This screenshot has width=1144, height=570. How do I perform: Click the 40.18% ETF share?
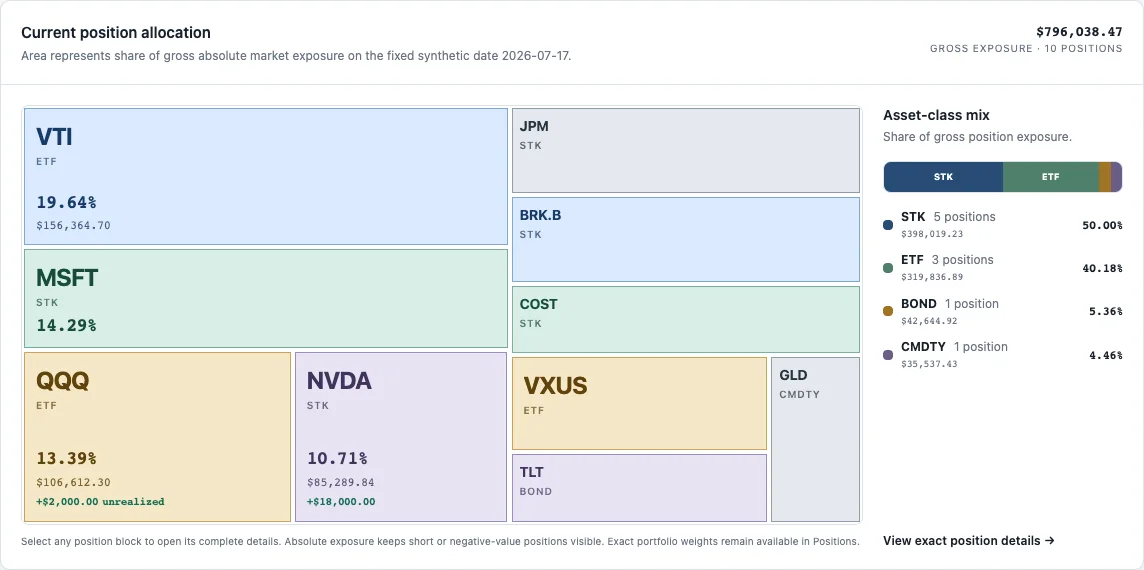pyautogui.click(x=1102, y=268)
